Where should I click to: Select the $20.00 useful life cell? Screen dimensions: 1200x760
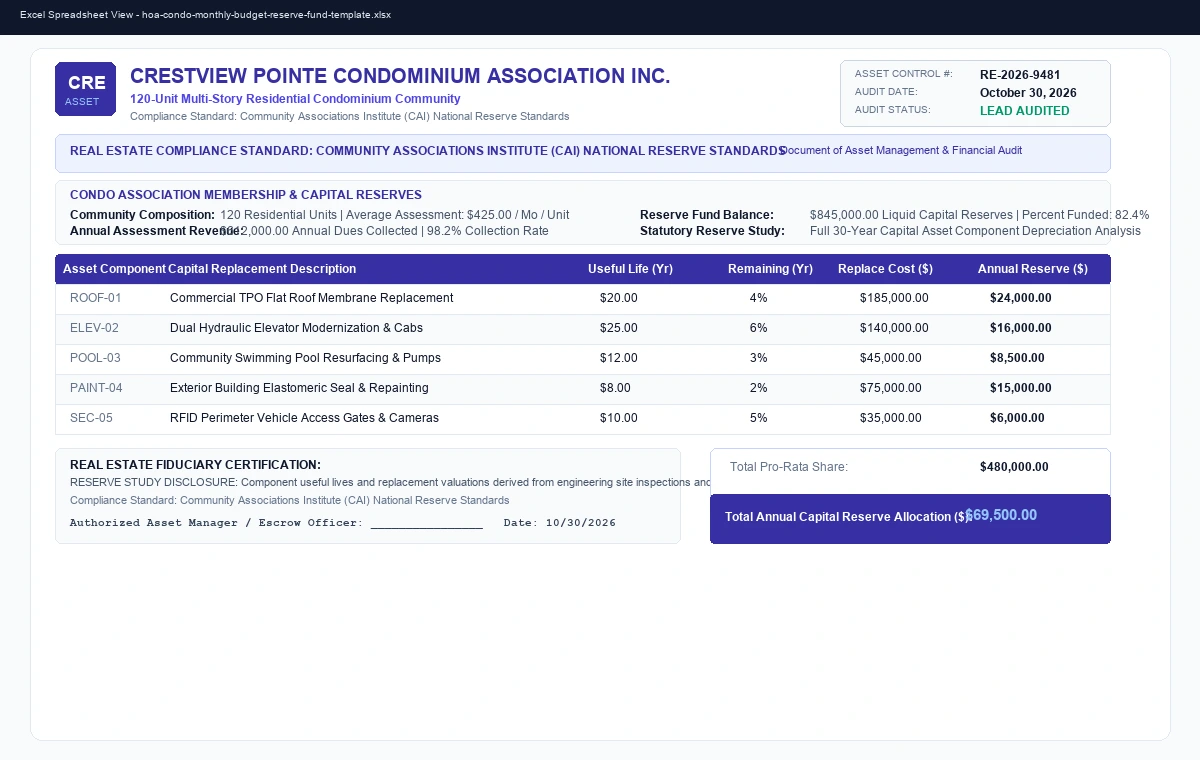[619, 298]
